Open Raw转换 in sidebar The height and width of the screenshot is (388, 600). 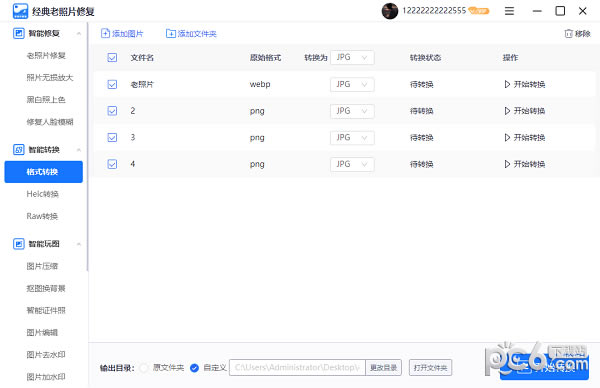tap(42, 216)
